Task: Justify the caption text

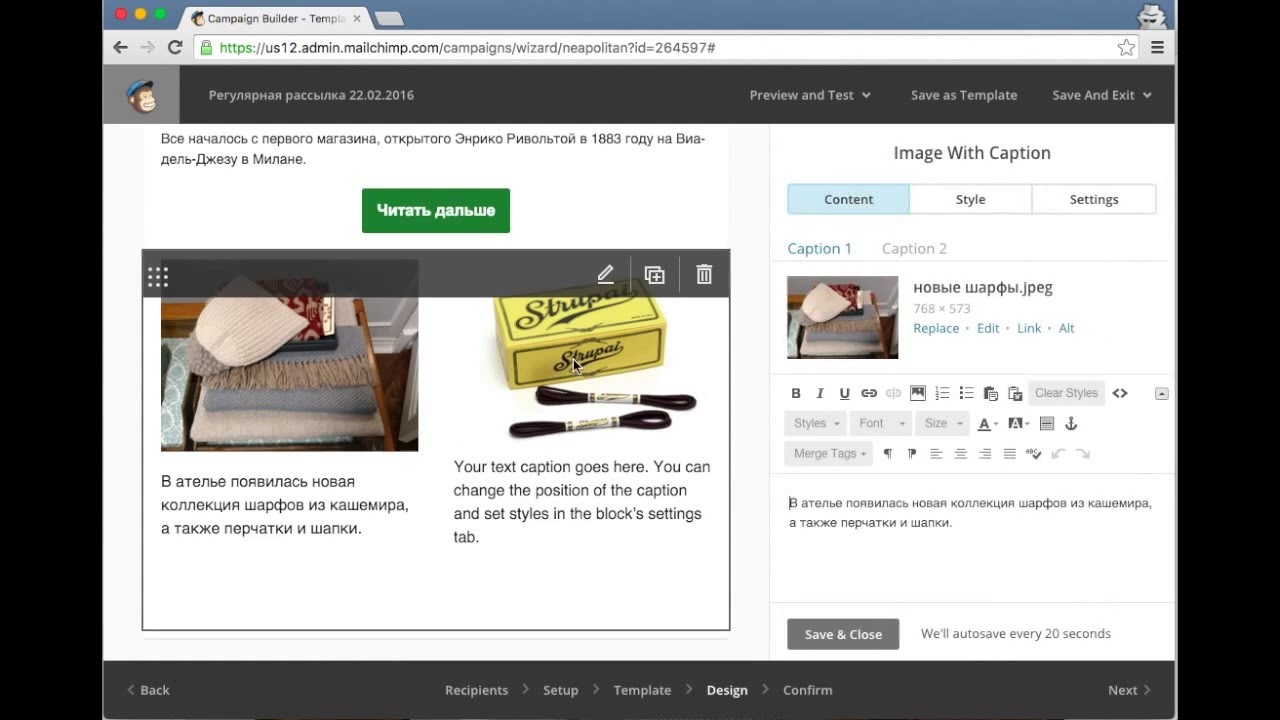Action: [x=1010, y=454]
